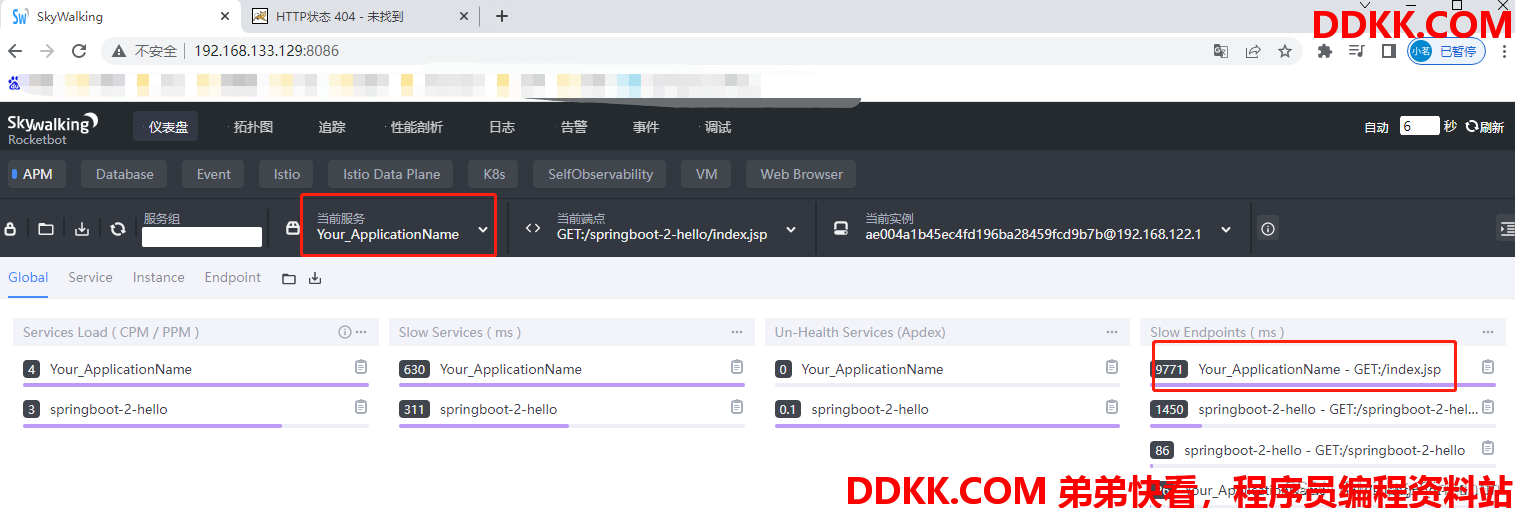Toggle the 自动 auto-refresh option
The height and width of the screenshot is (508, 1515).
[x=1377, y=127]
